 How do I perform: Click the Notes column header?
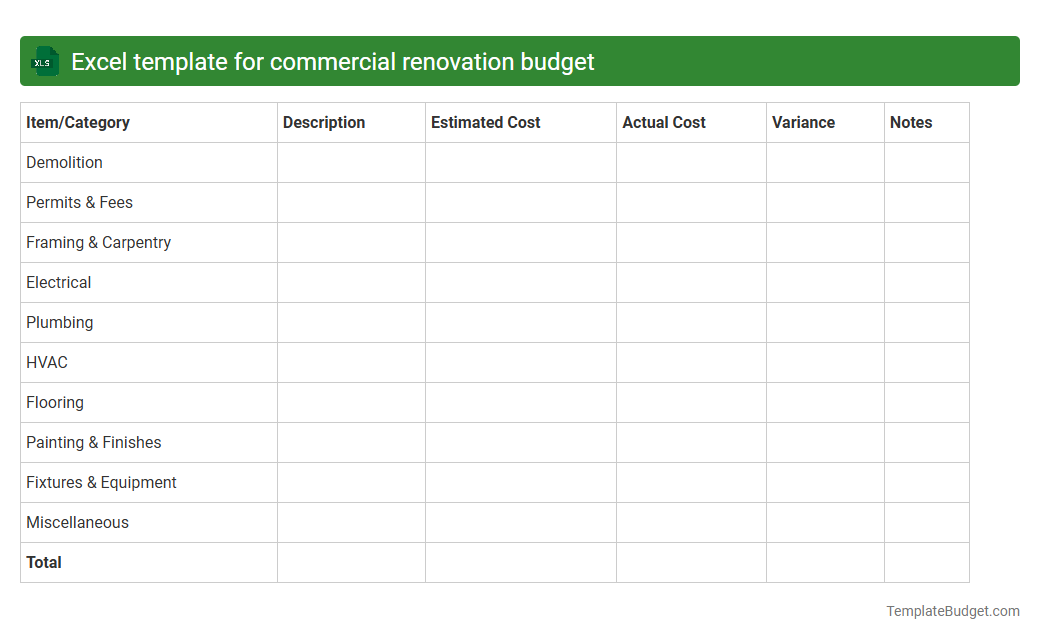coord(911,122)
